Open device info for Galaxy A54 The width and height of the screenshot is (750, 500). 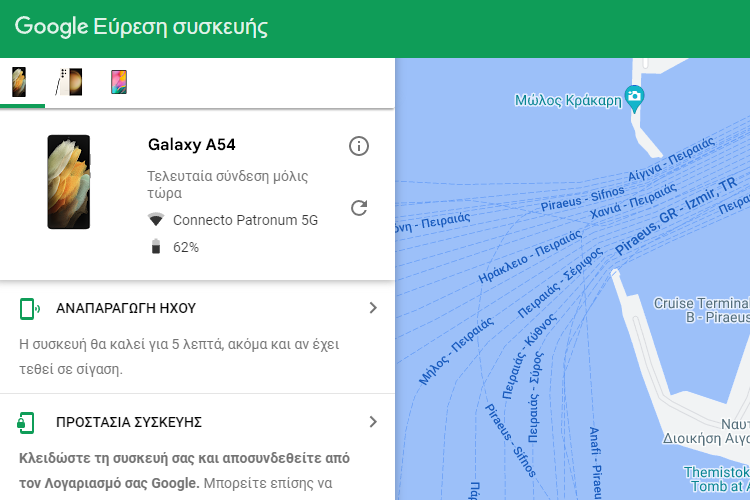(x=359, y=146)
